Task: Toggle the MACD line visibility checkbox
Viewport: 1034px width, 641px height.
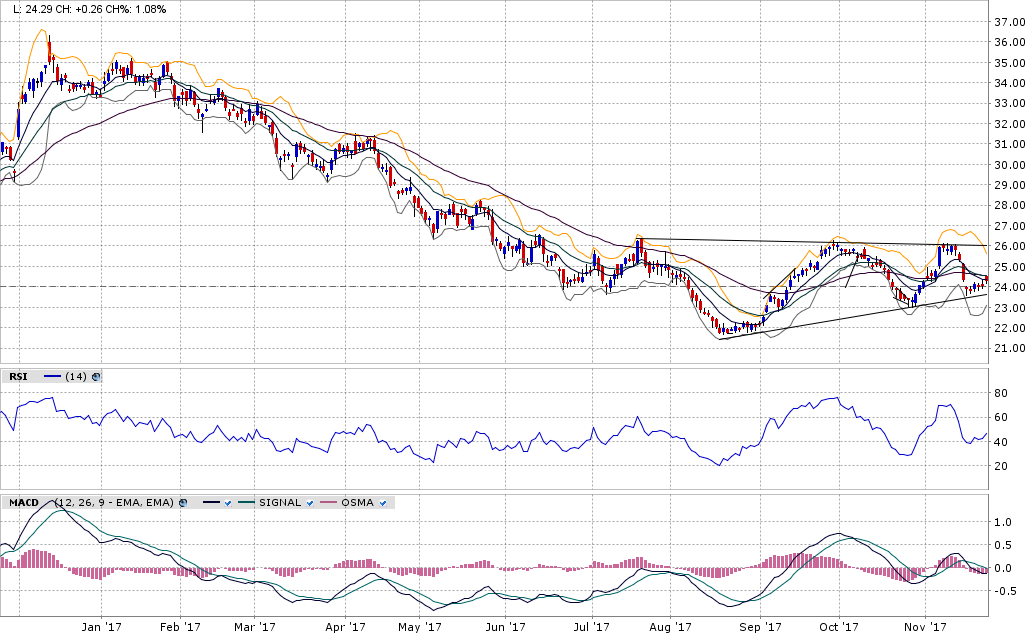Action: click(229, 502)
